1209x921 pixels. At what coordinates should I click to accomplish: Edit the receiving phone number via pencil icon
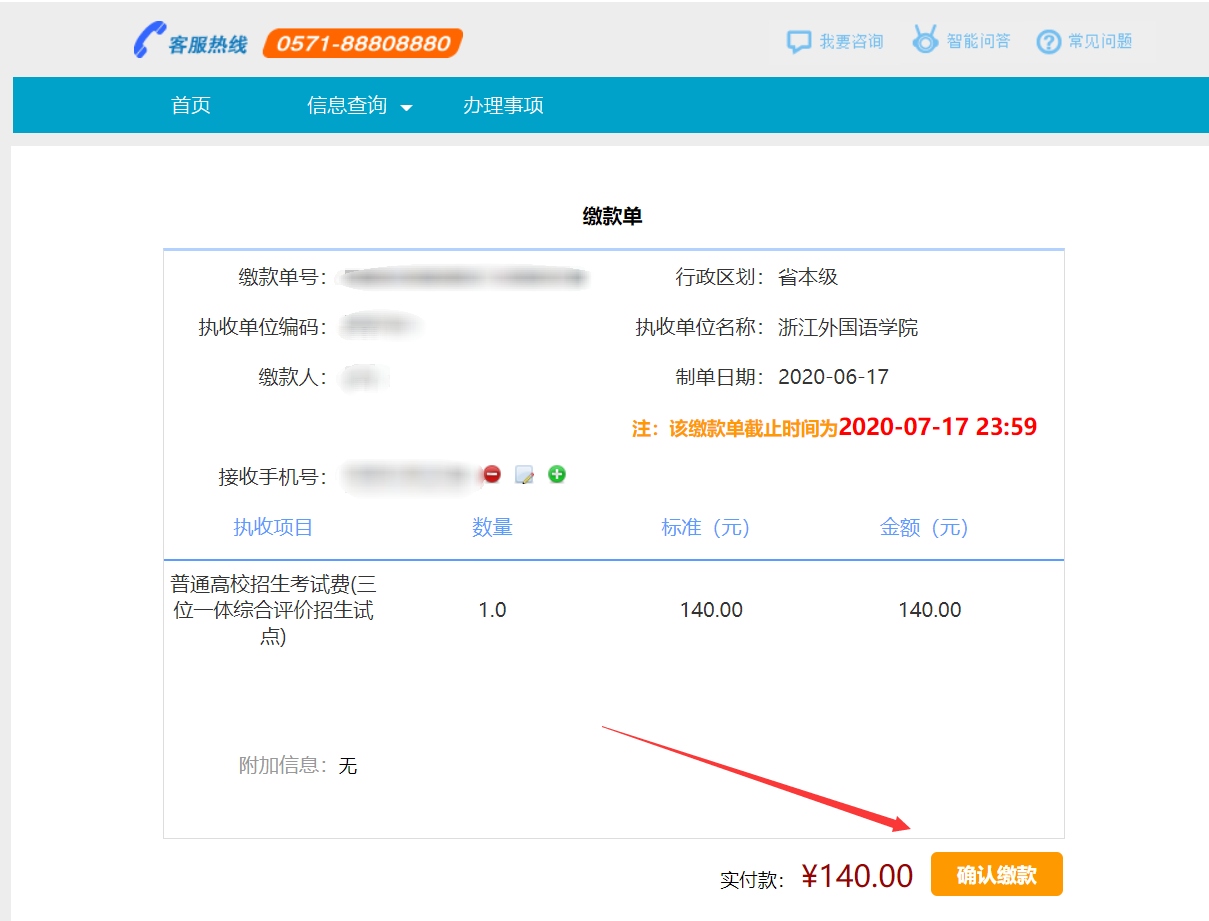pyautogui.click(x=524, y=475)
